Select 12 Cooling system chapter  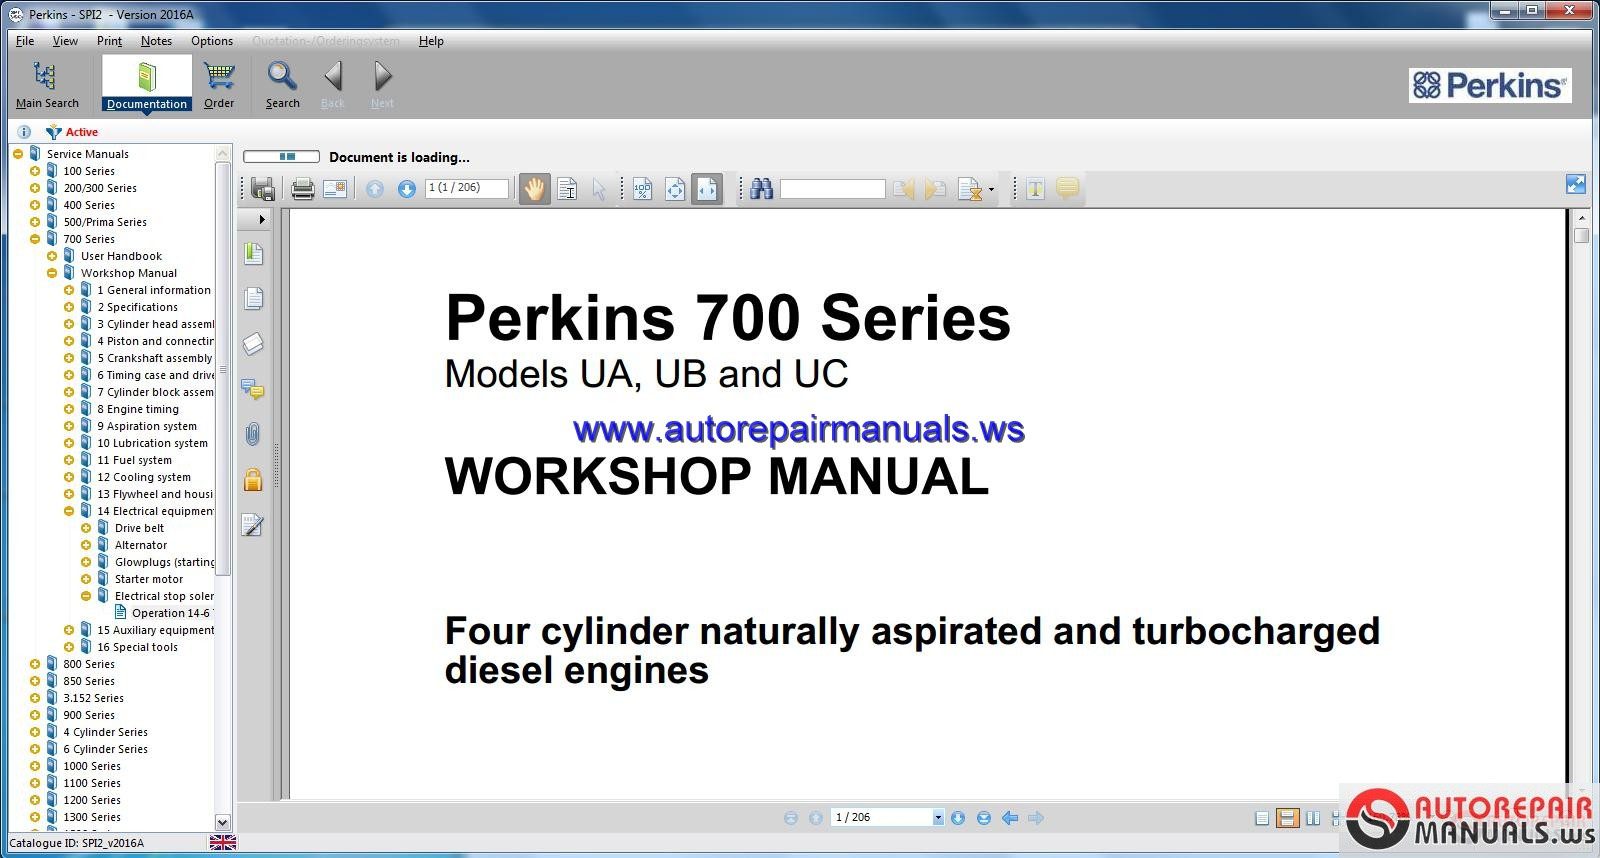coord(144,477)
